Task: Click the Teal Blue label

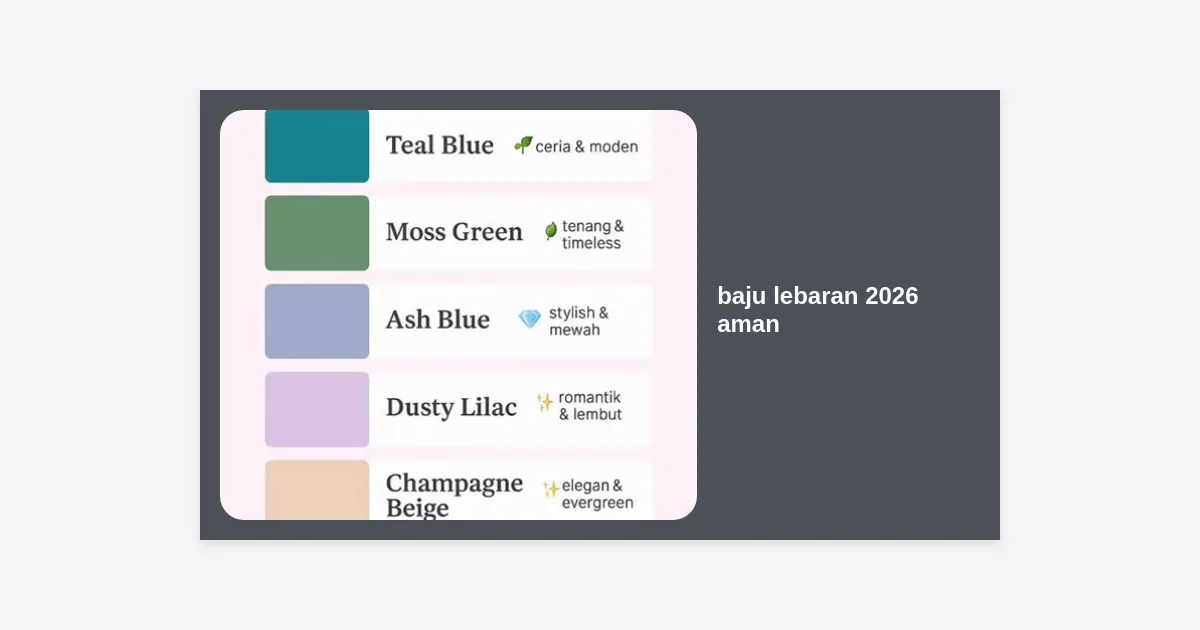Action: pyautogui.click(x=440, y=146)
